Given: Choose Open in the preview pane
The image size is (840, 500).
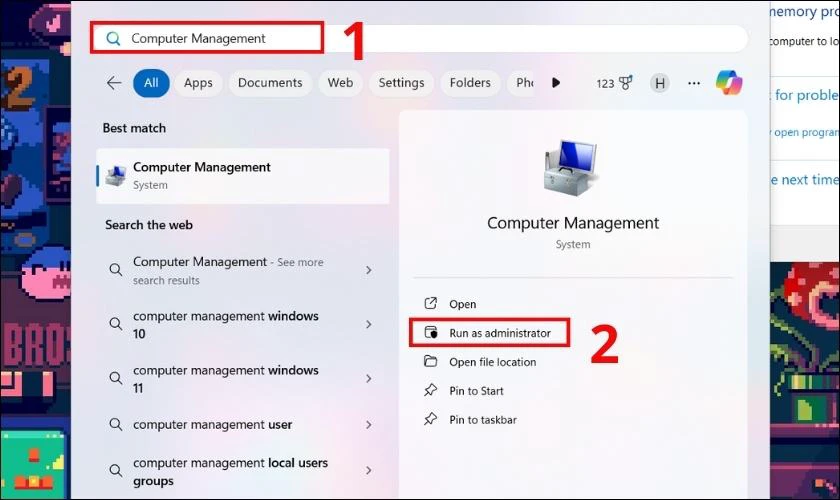Looking at the screenshot, I should point(462,304).
